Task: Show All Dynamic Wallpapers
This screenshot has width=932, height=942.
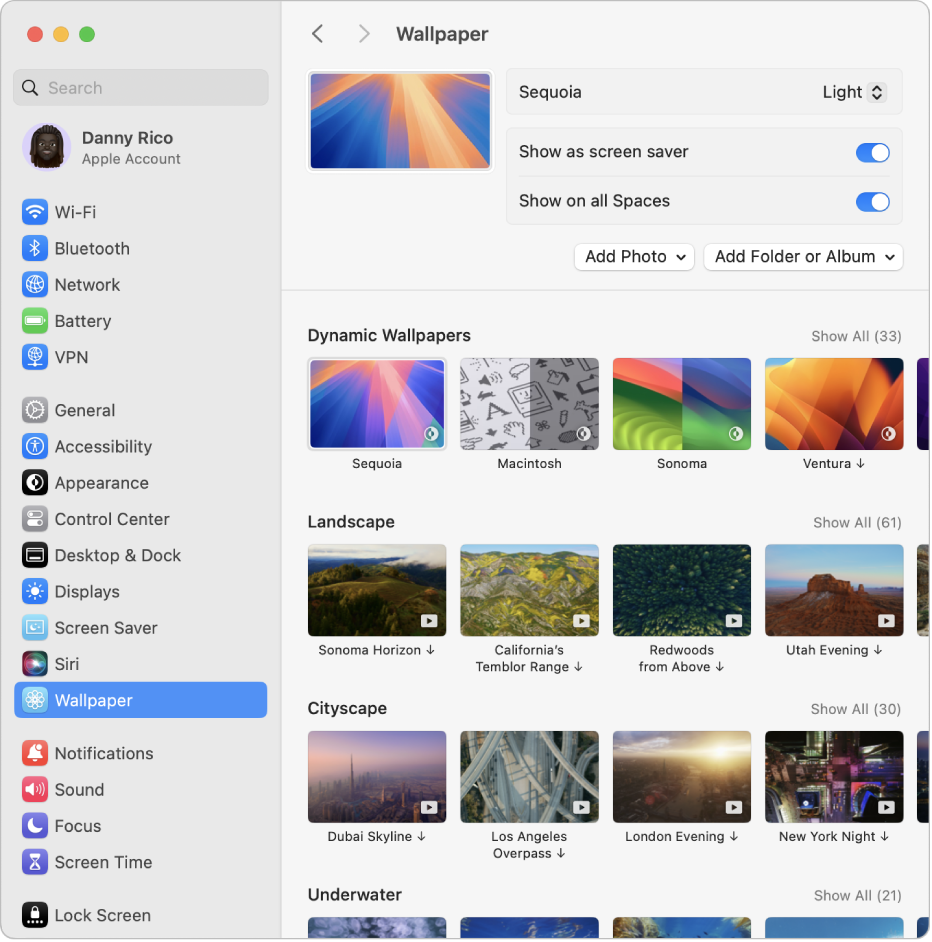Action: (856, 336)
